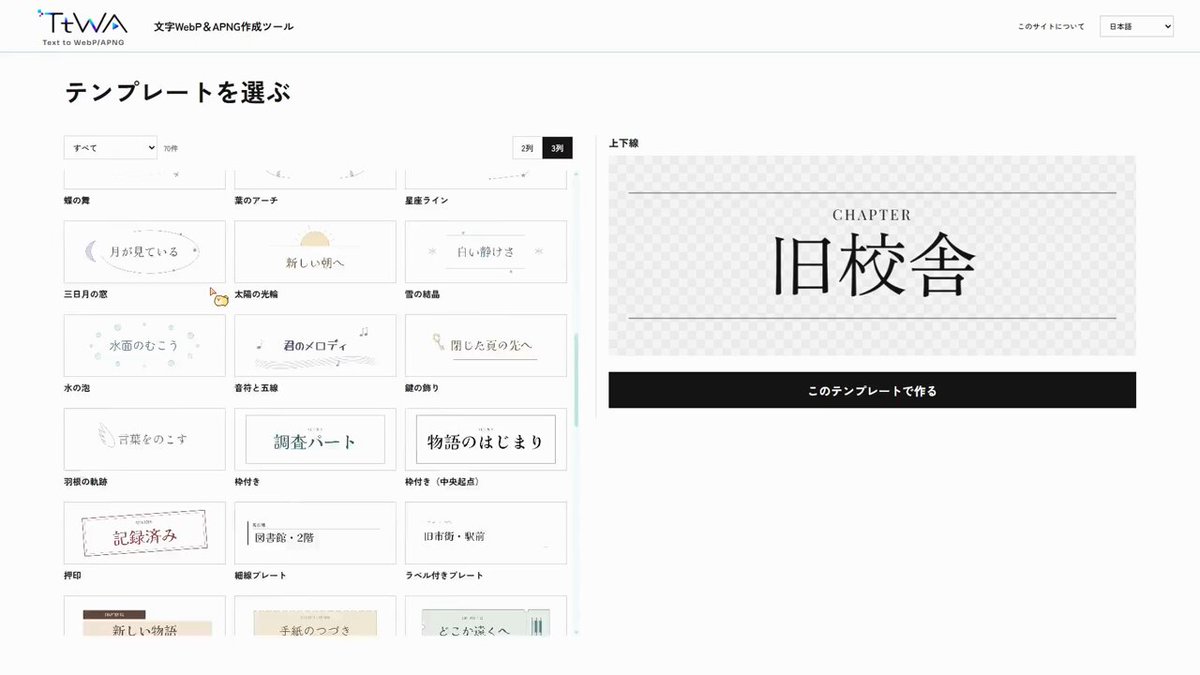Select the 手紙のつづき template thumbnail
This screenshot has height=675, width=1200.
pyautogui.click(x=315, y=616)
